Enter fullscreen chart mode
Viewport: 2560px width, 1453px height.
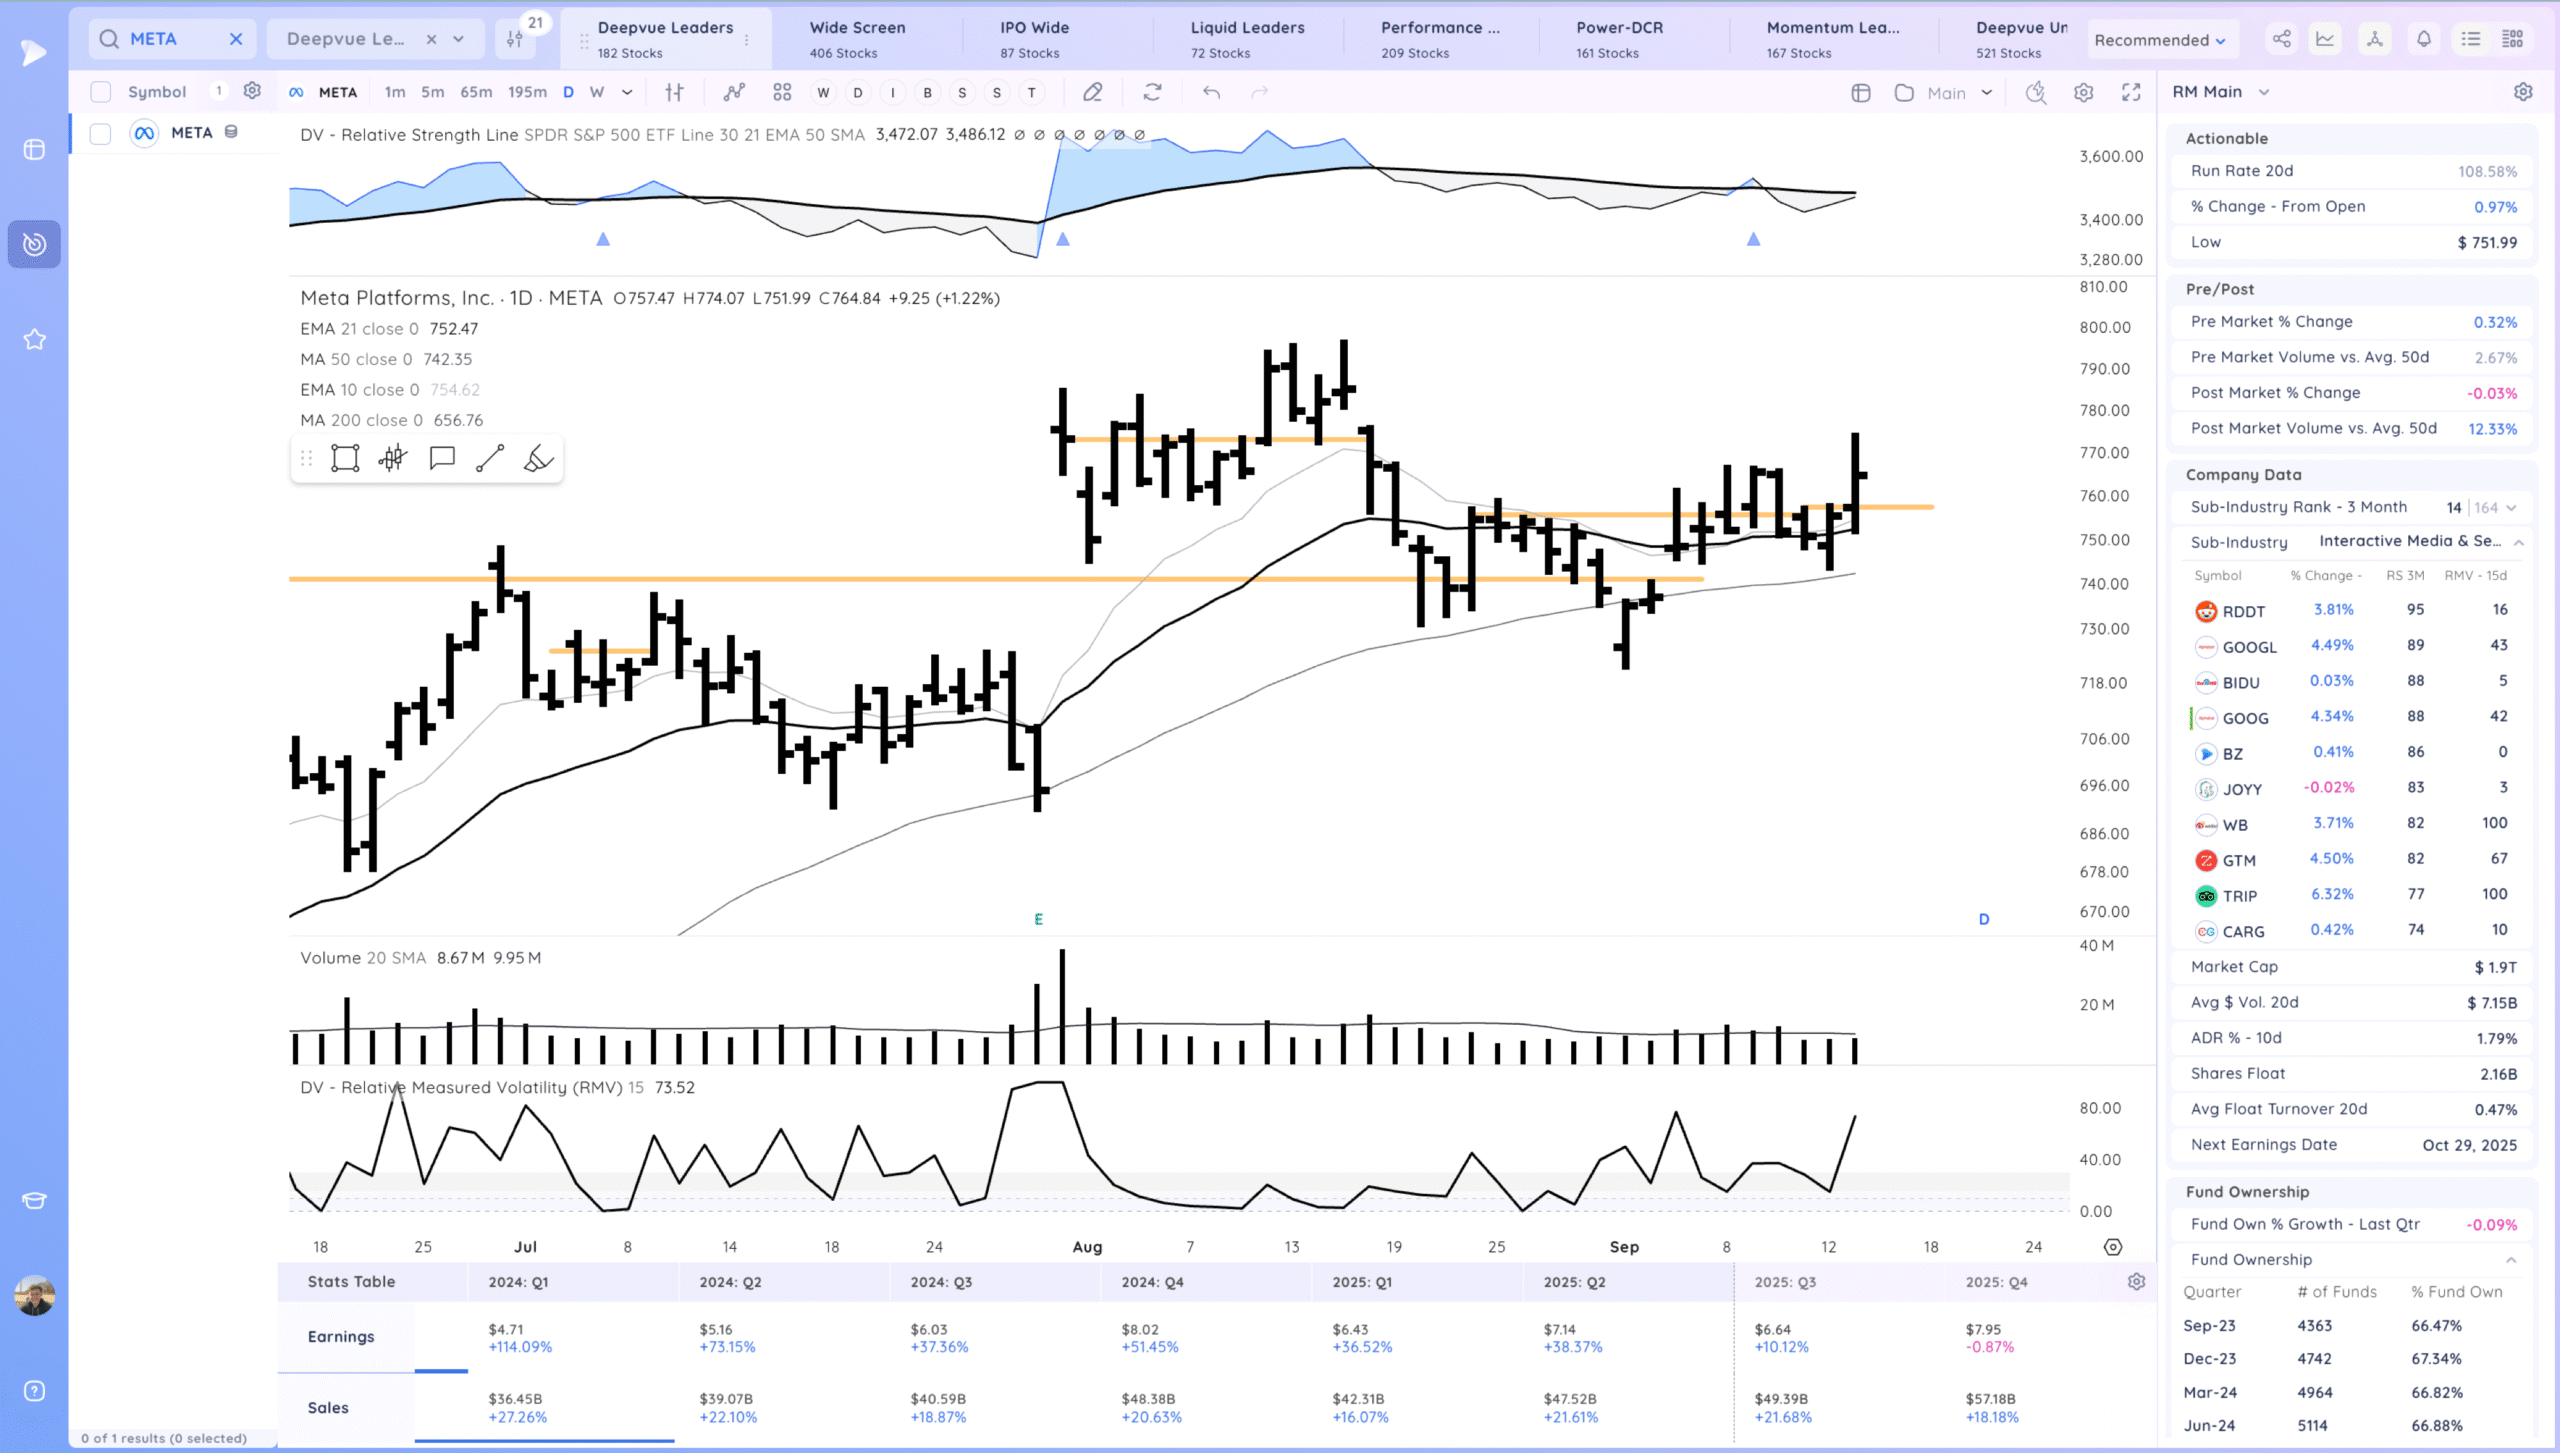click(x=2131, y=93)
